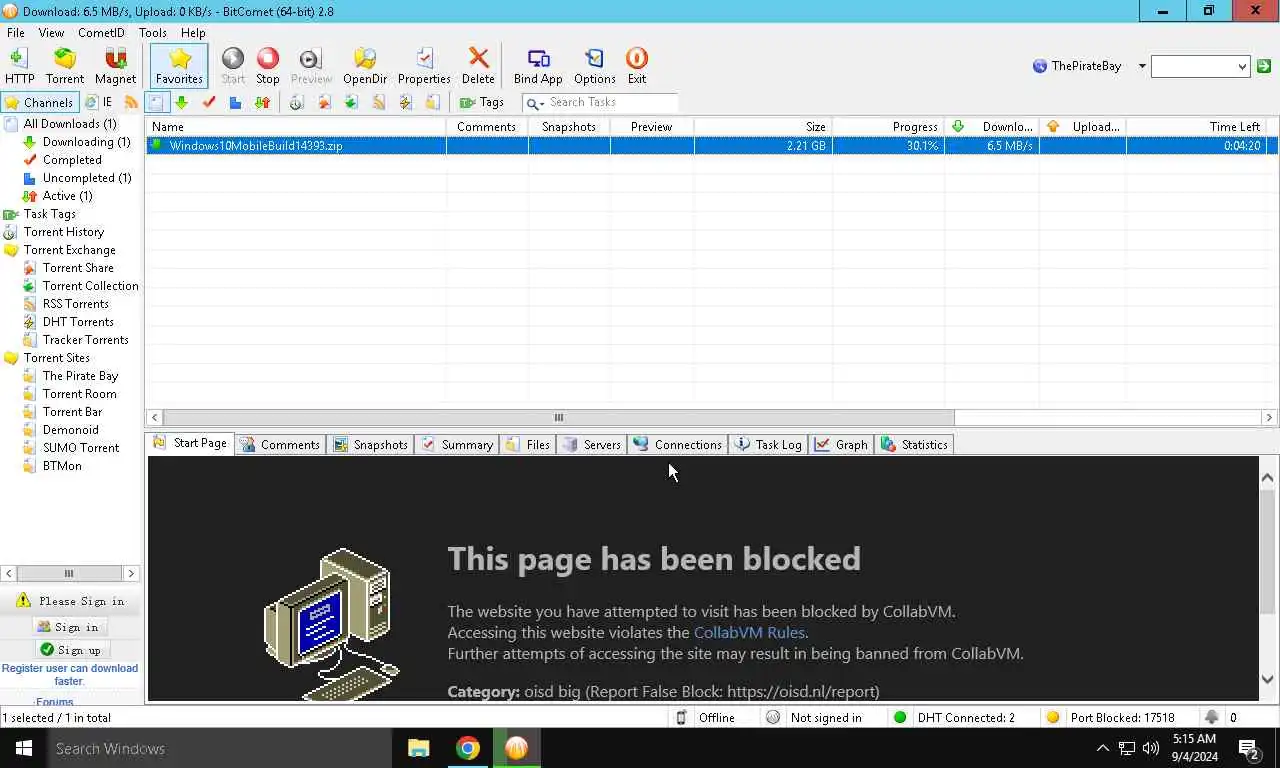Switch to the Files tab
The image size is (1280, 768).
pyautogui.click(x=528, y=444)
